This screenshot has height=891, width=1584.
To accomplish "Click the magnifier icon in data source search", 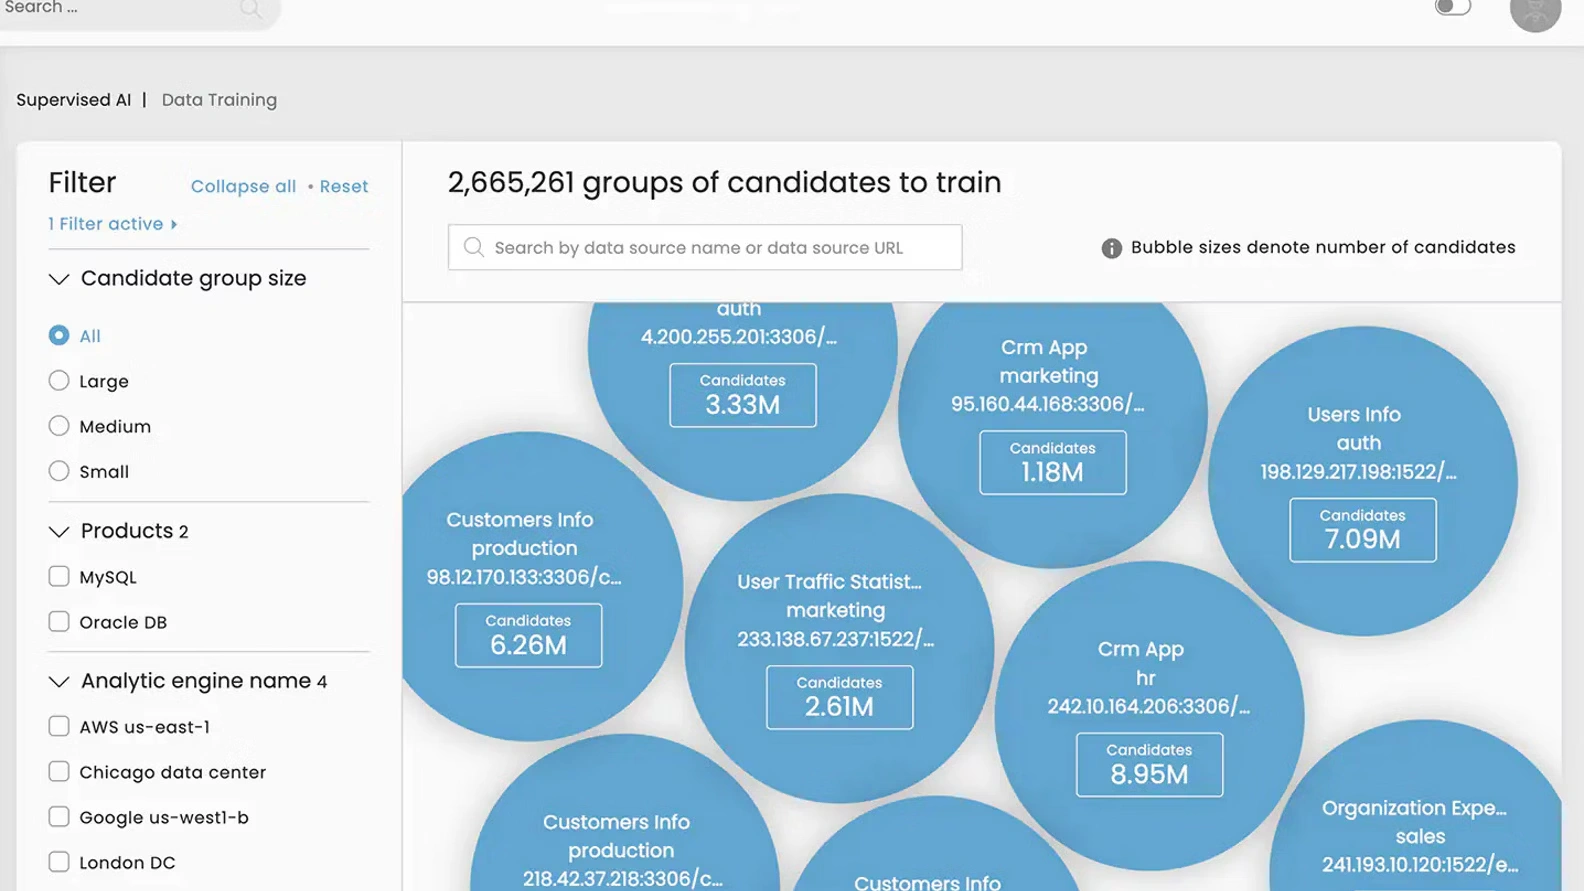I will (474, 247).
